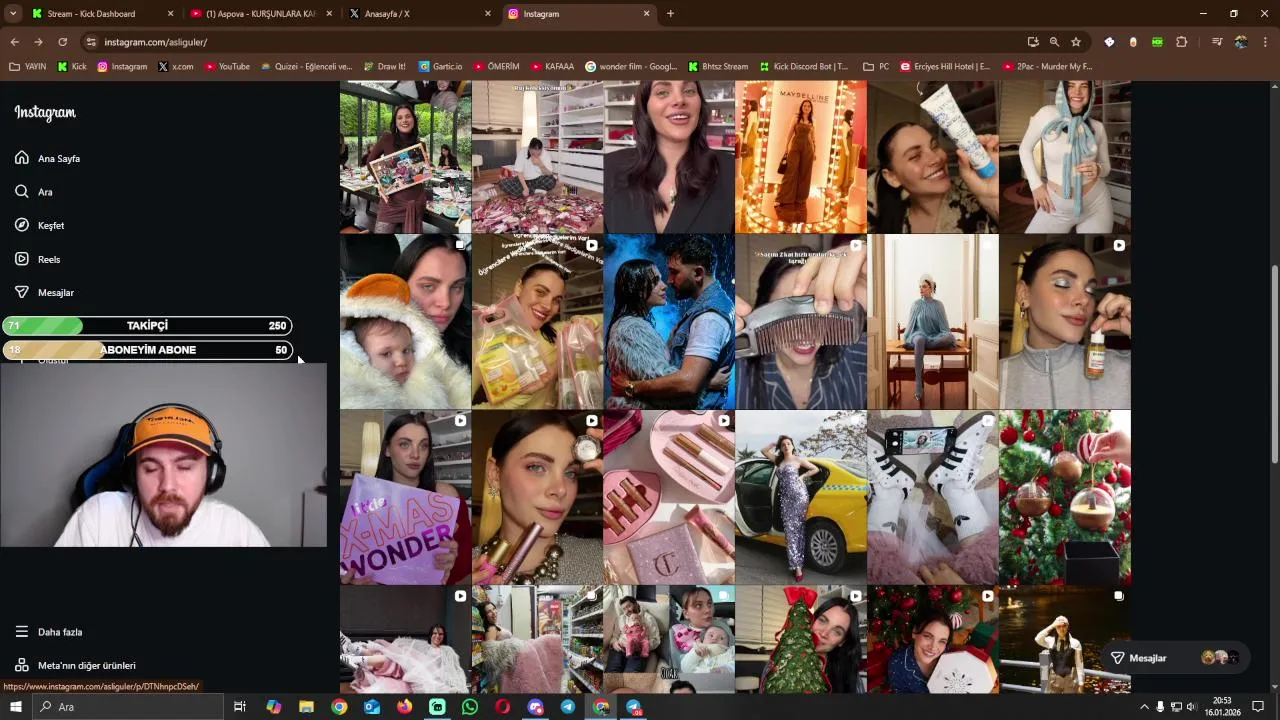Switch to Aspova YouTube tab
Viewport: 1280px width, 720px height.
pos(260,14)
